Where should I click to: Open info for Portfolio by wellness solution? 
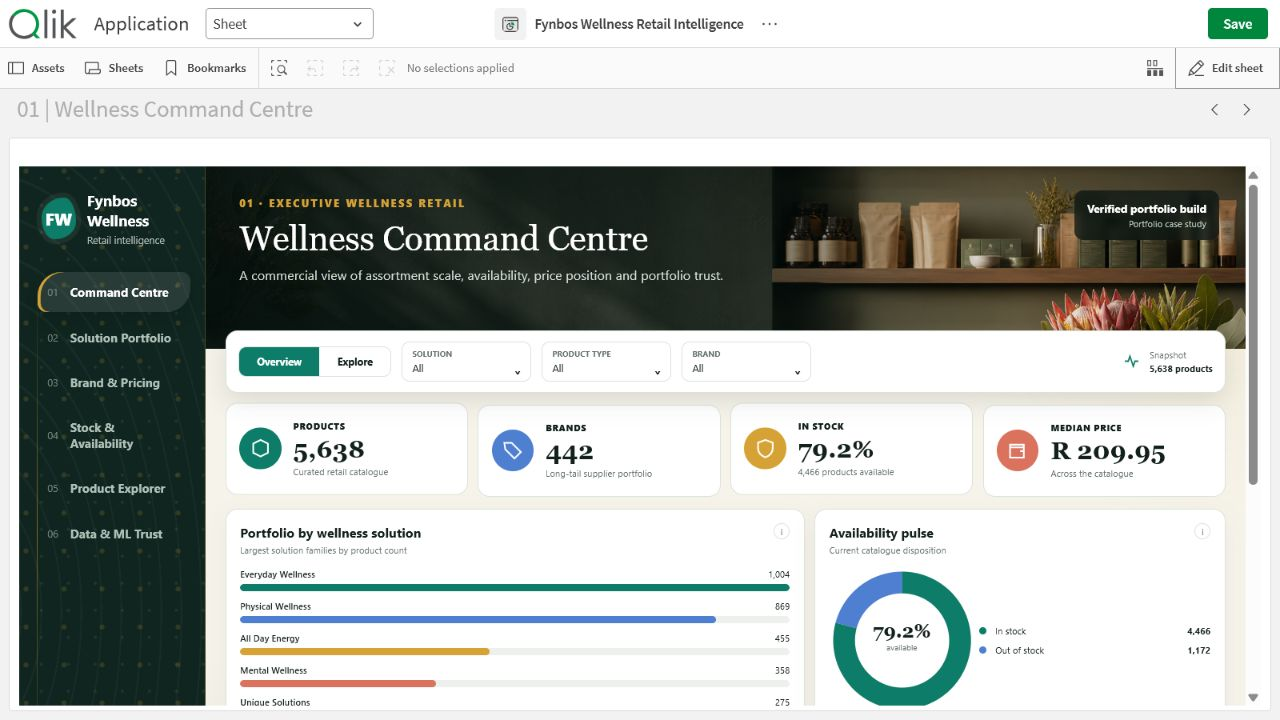782,532
